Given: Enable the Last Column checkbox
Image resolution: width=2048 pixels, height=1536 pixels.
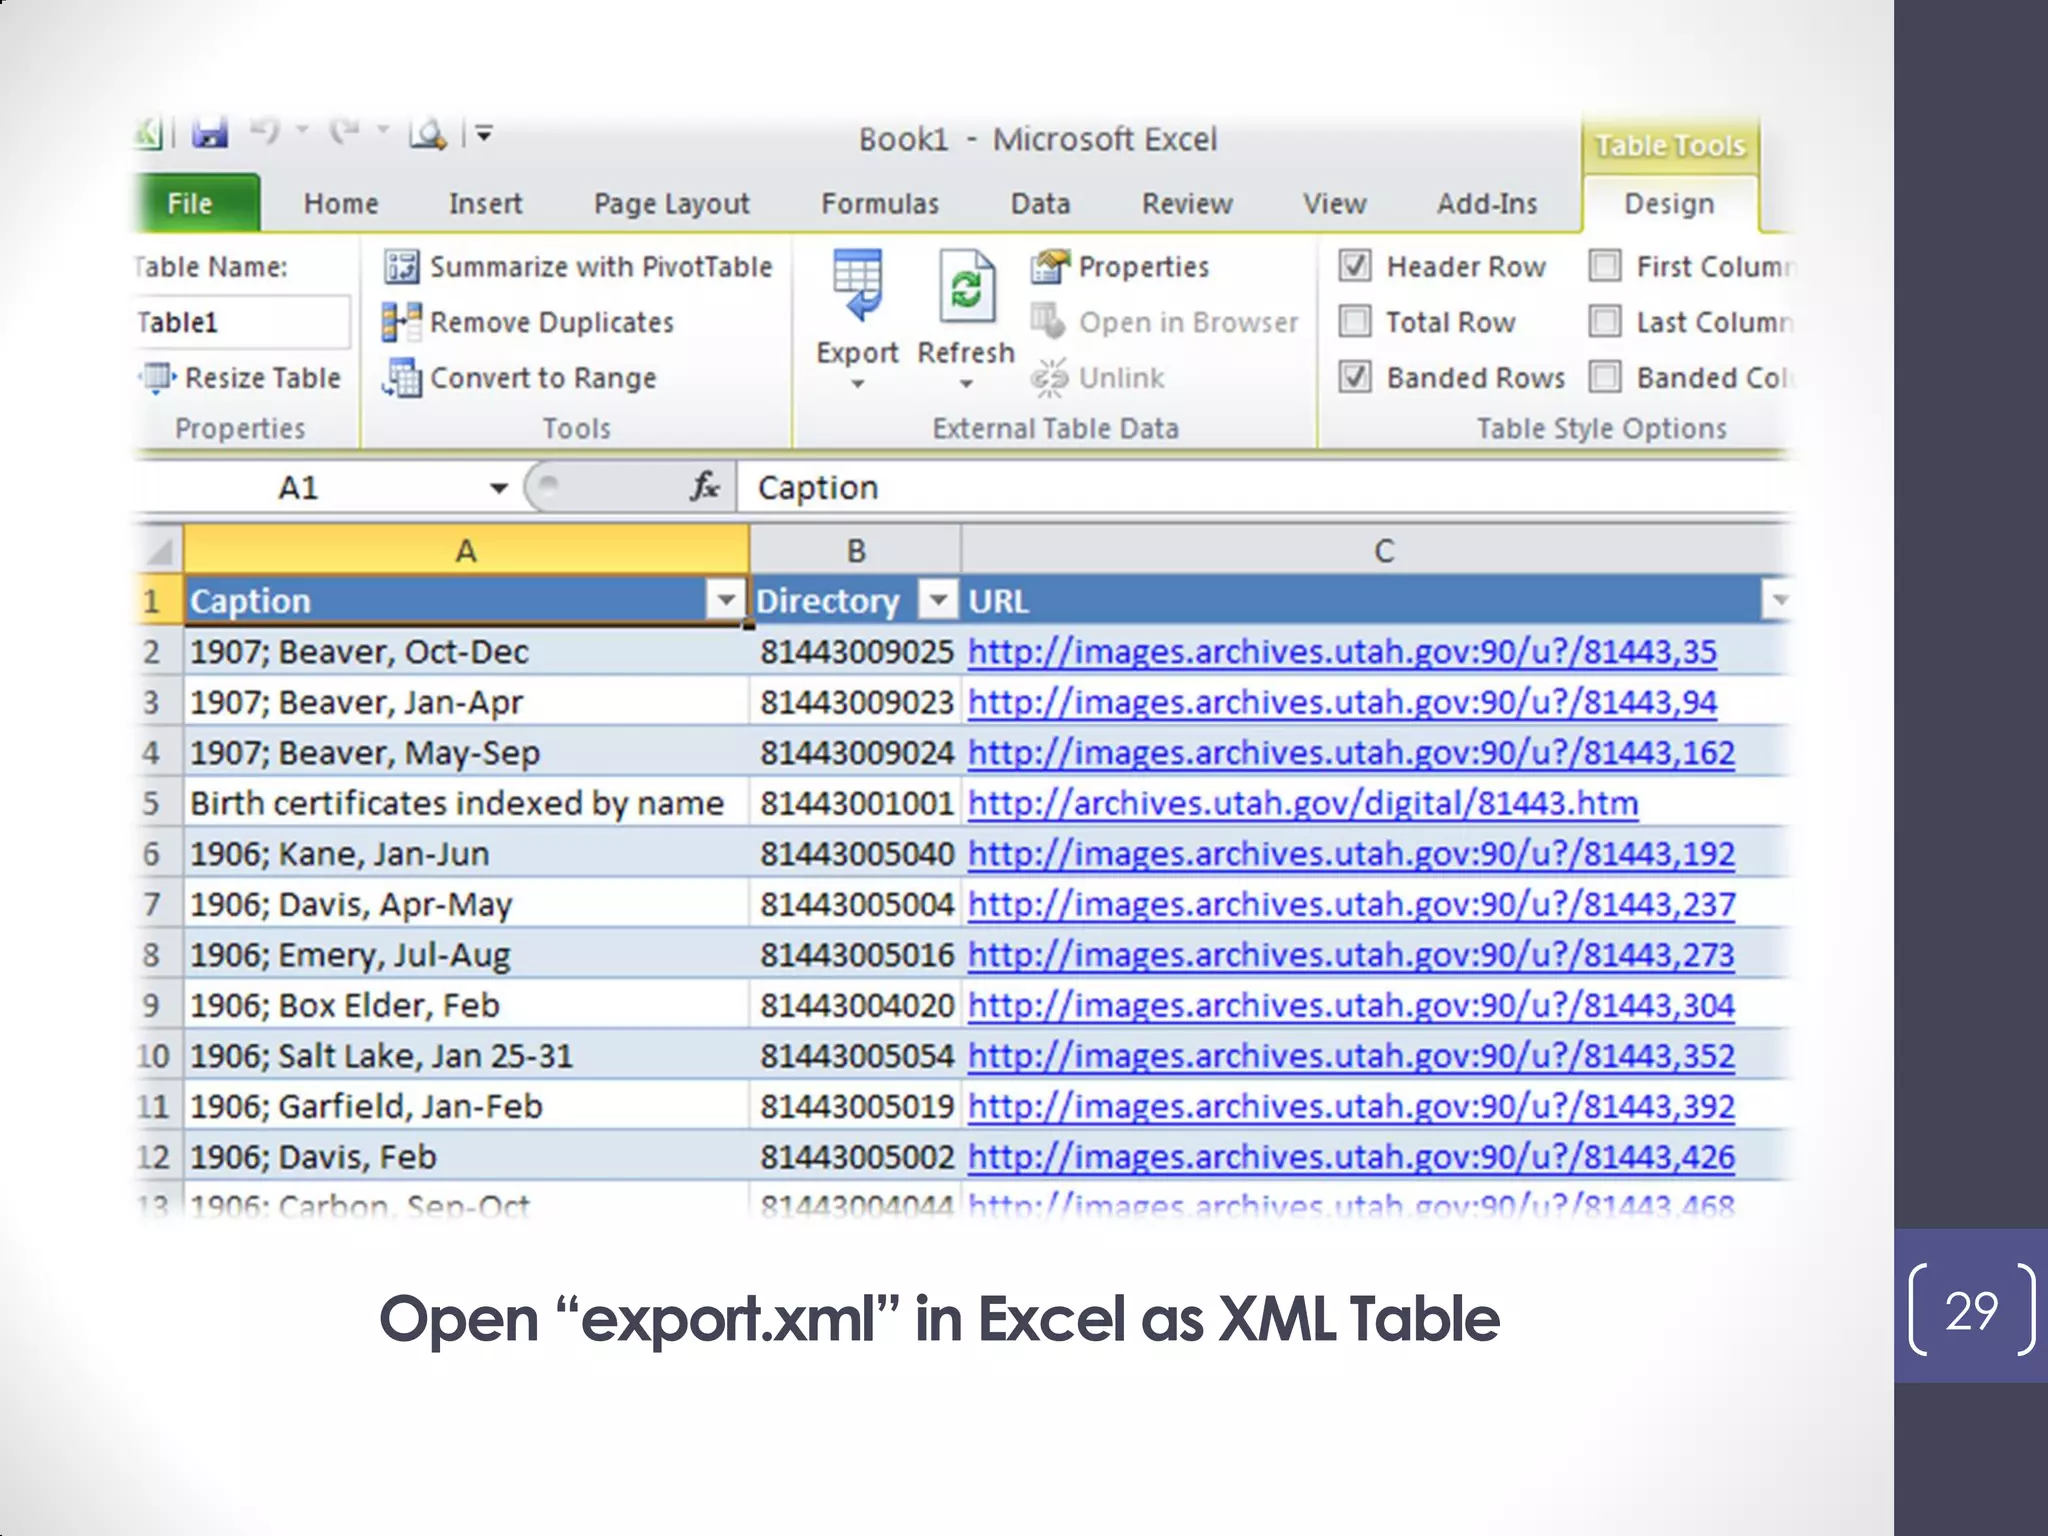Looking at the screenshot, I should [1605, 322].
